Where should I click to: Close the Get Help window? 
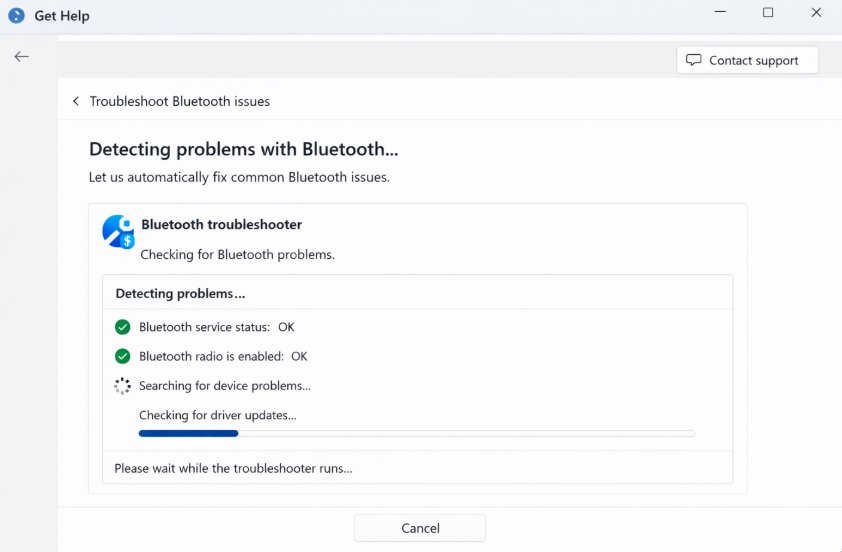pyautogui.click(x=816, y=12)
